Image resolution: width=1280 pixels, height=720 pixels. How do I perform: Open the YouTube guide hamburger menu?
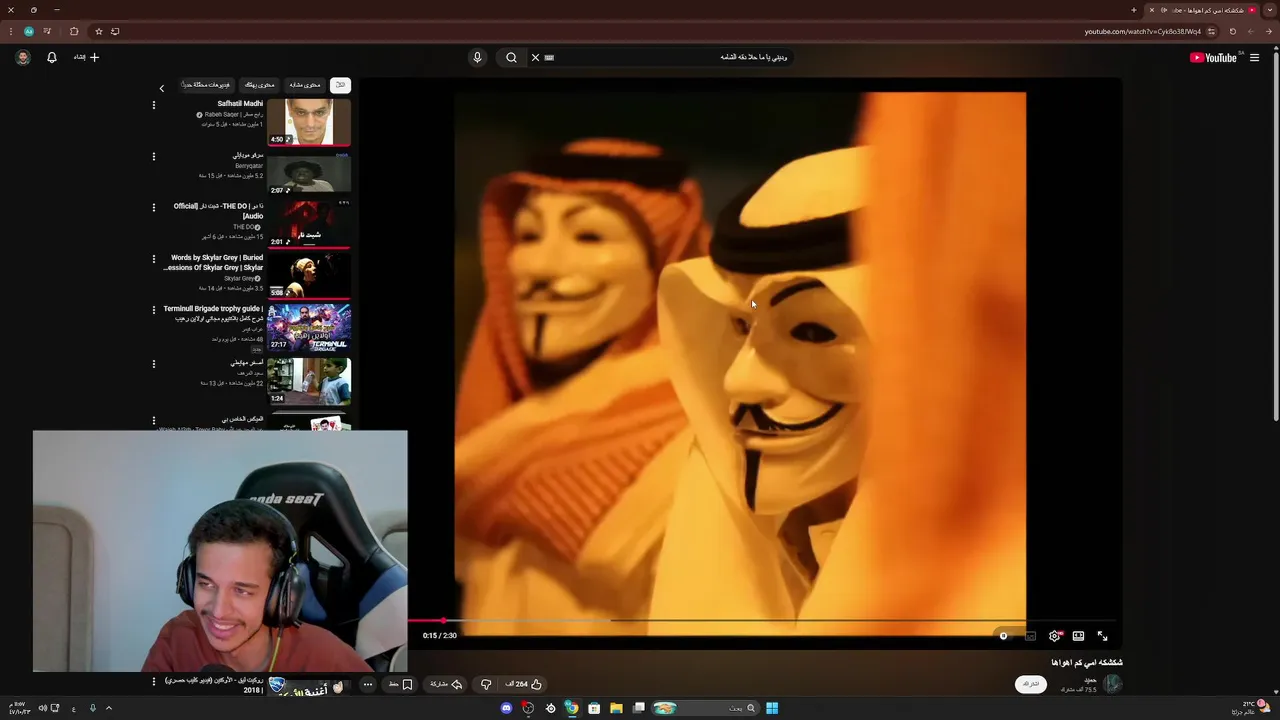pyautogui.click(x=1254, y=57)
